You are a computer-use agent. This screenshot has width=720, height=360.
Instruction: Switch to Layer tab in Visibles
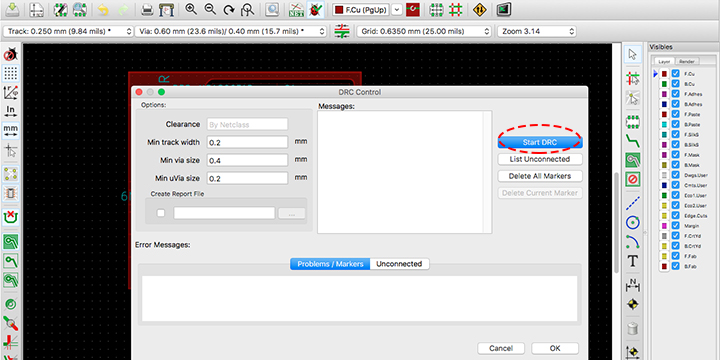[664, 61]
